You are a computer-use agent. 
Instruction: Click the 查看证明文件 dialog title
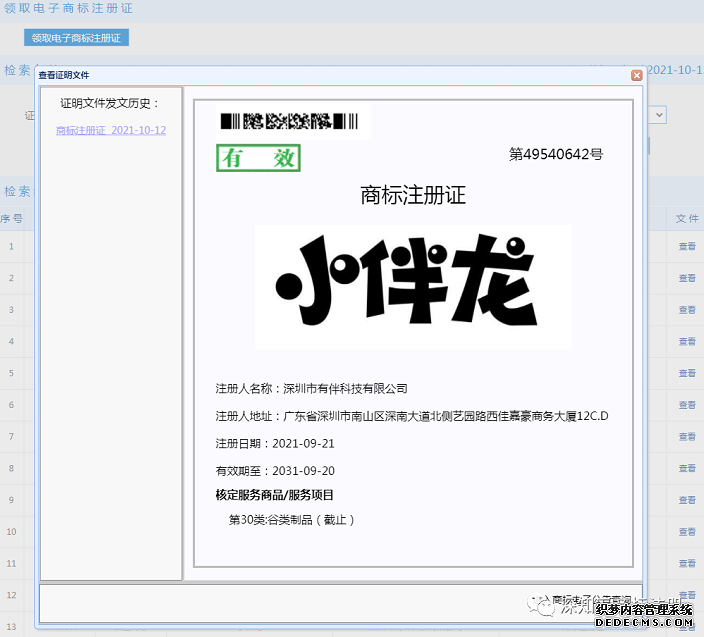tap(64, 75)
